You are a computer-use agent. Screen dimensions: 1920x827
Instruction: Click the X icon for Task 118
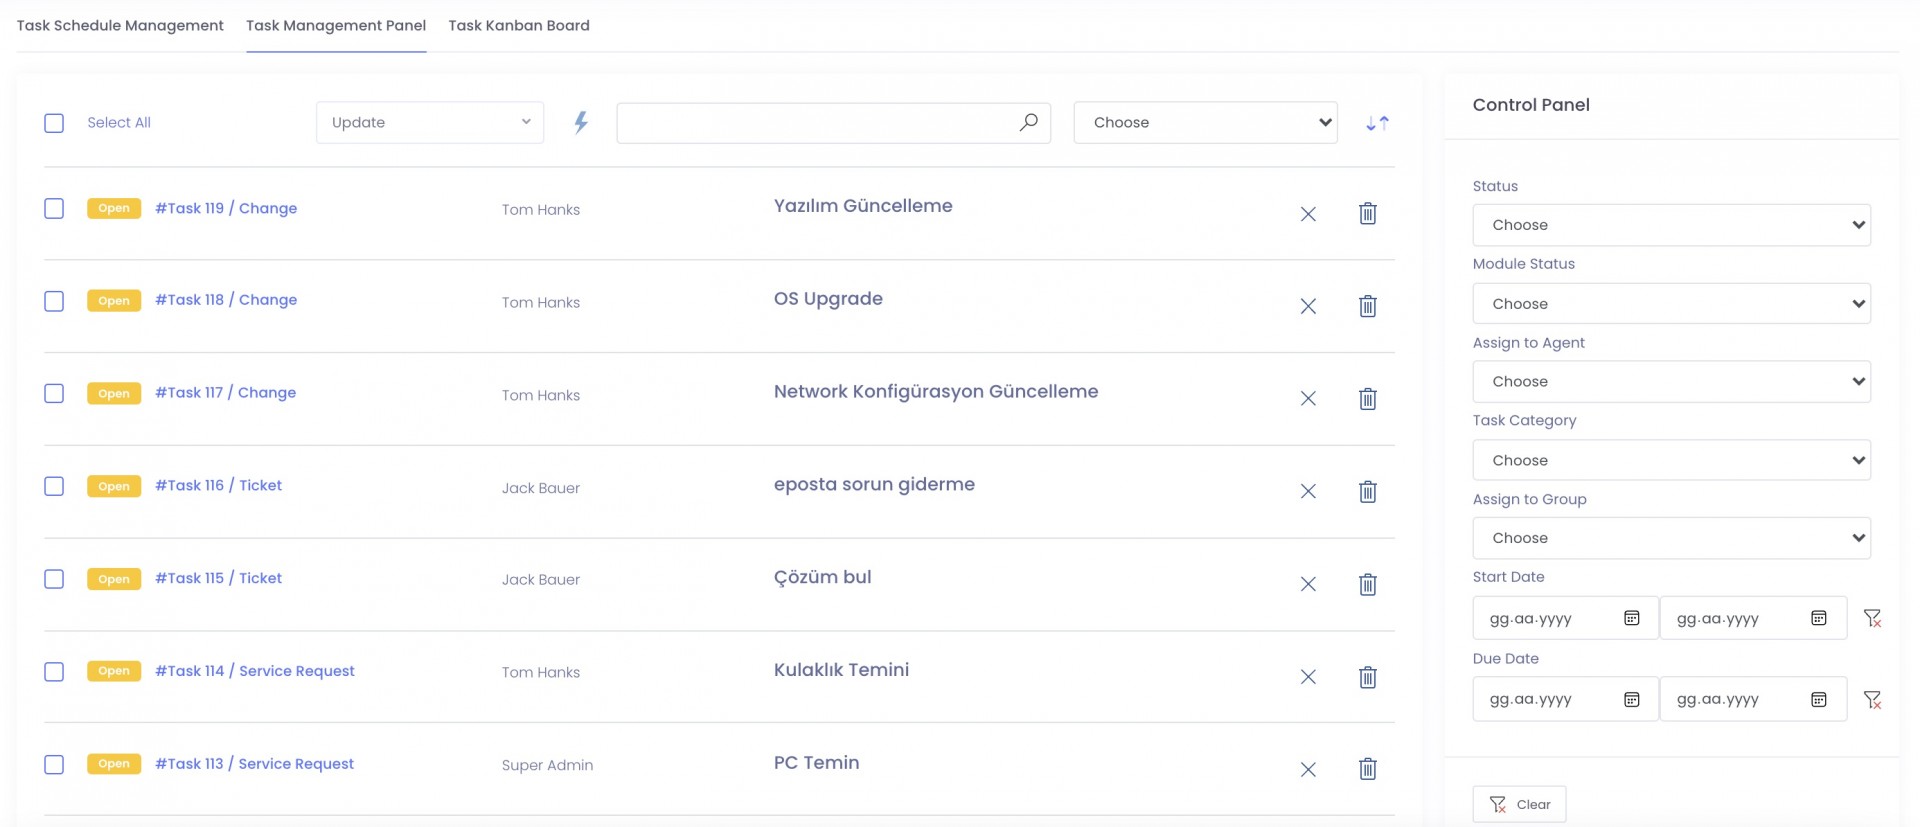pyautogui.click(x=1307, y=306)
